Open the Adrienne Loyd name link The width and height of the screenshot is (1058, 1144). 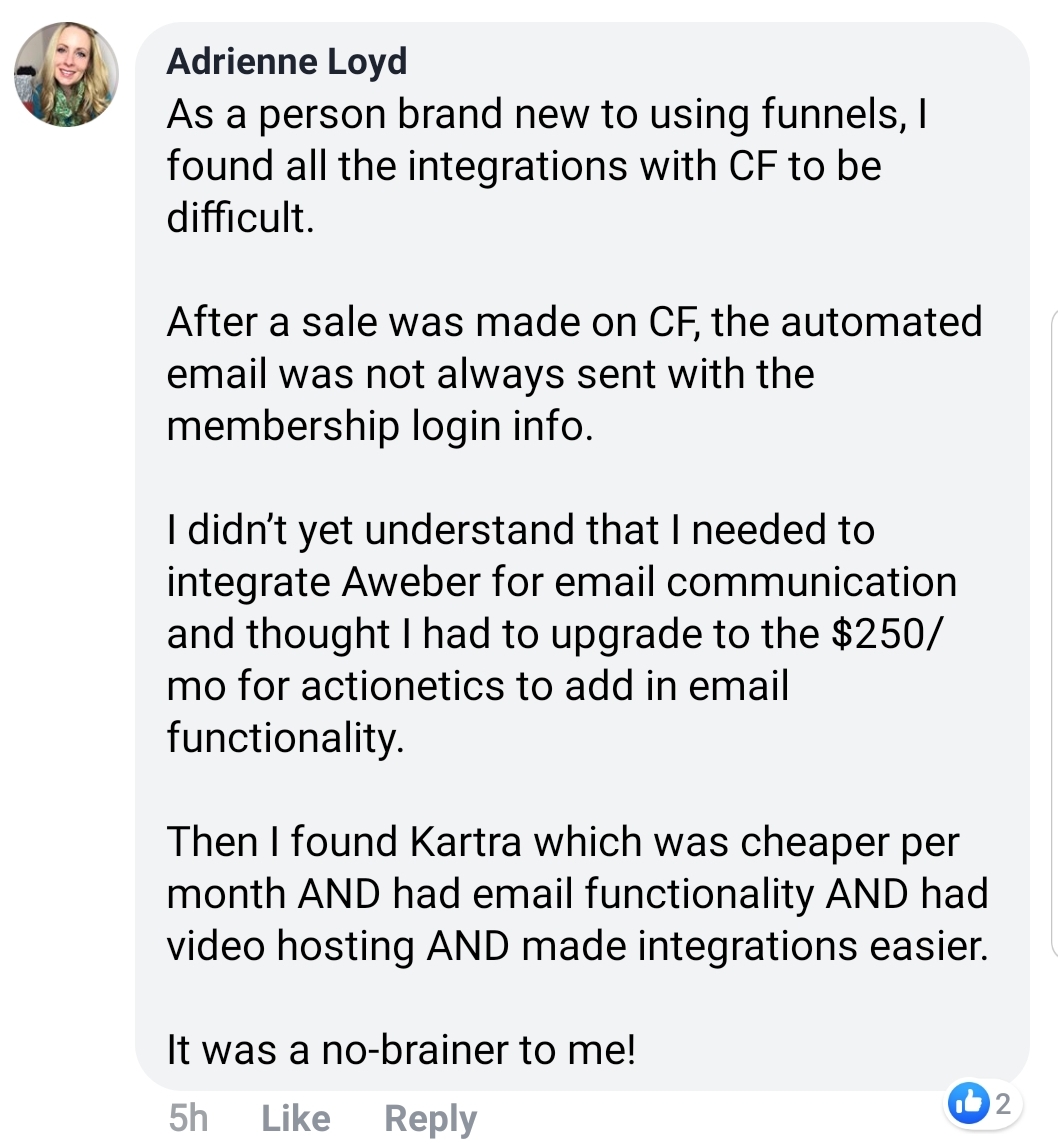pyautogui.click(x=287, y=62)
